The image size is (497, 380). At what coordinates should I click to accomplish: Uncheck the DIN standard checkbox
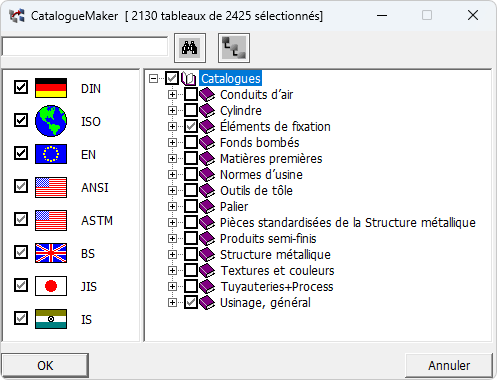pos(21,87)
